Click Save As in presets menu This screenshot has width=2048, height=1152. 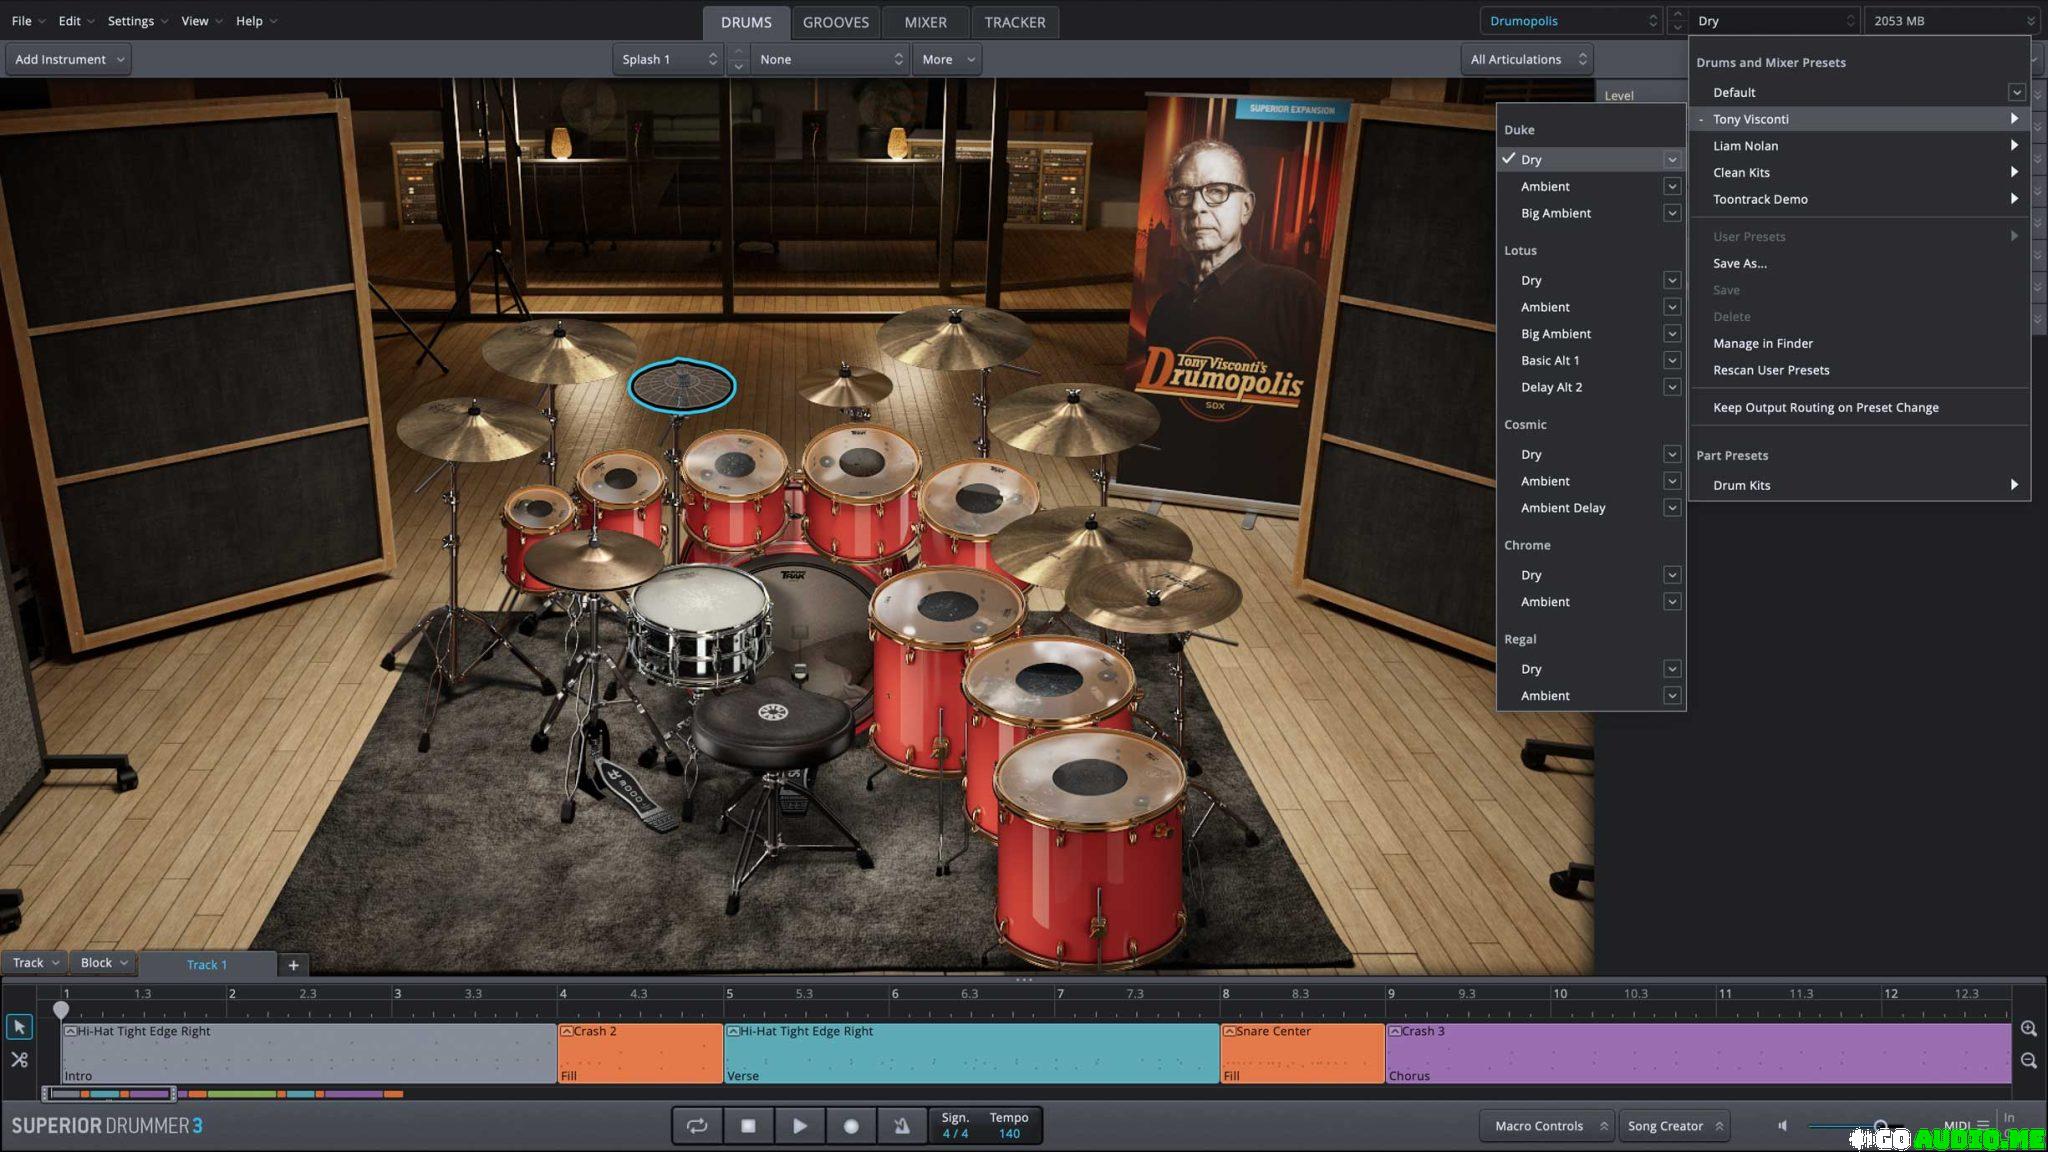pos(1739,264)
